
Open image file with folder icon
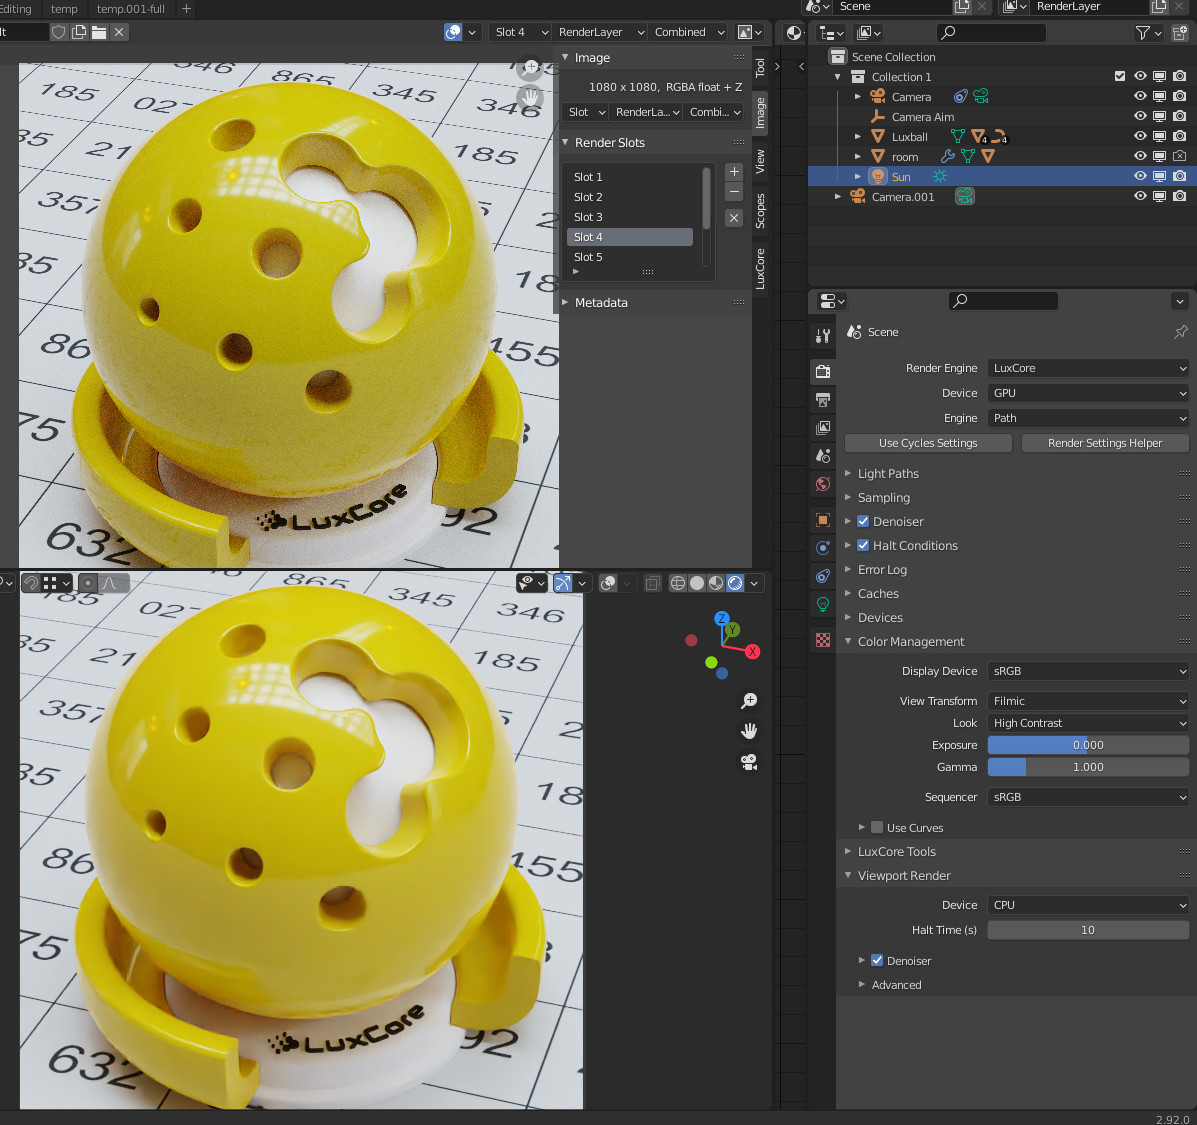pos(99,32)
